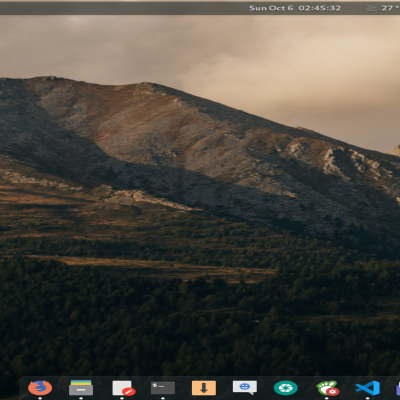Viewport: 400px width, 400px height.
Task: Click the weather haze icon in top bar
Action: click(x=371, y=8)
